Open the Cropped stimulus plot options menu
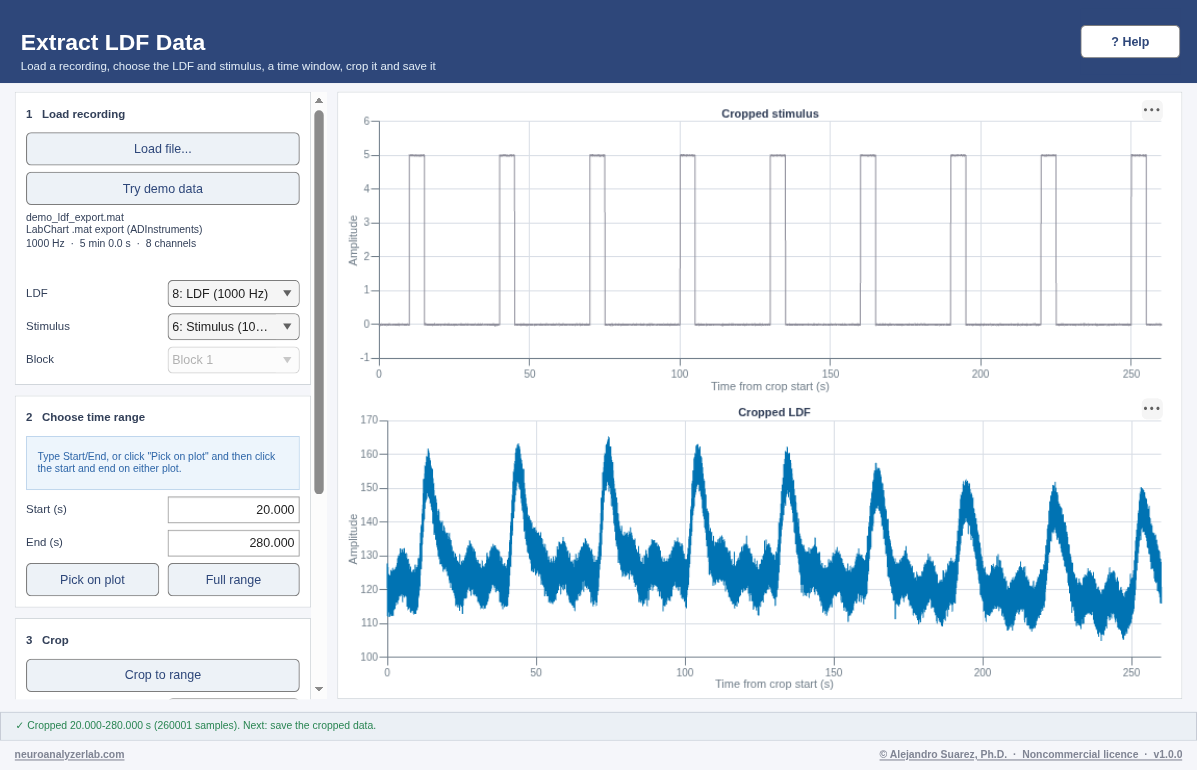The image size is (1197, 770). (x=1151, y=110)
